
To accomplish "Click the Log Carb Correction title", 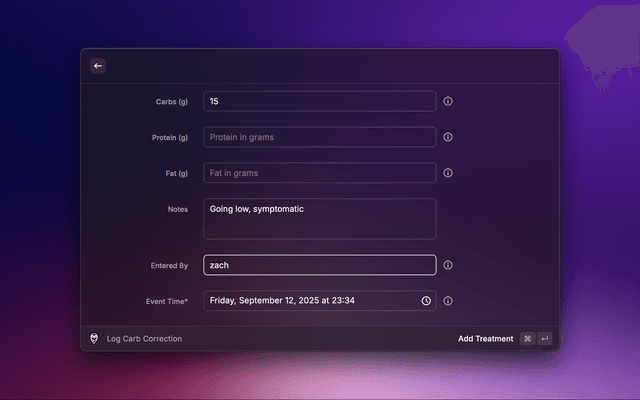I will click(x=145, y=339).
